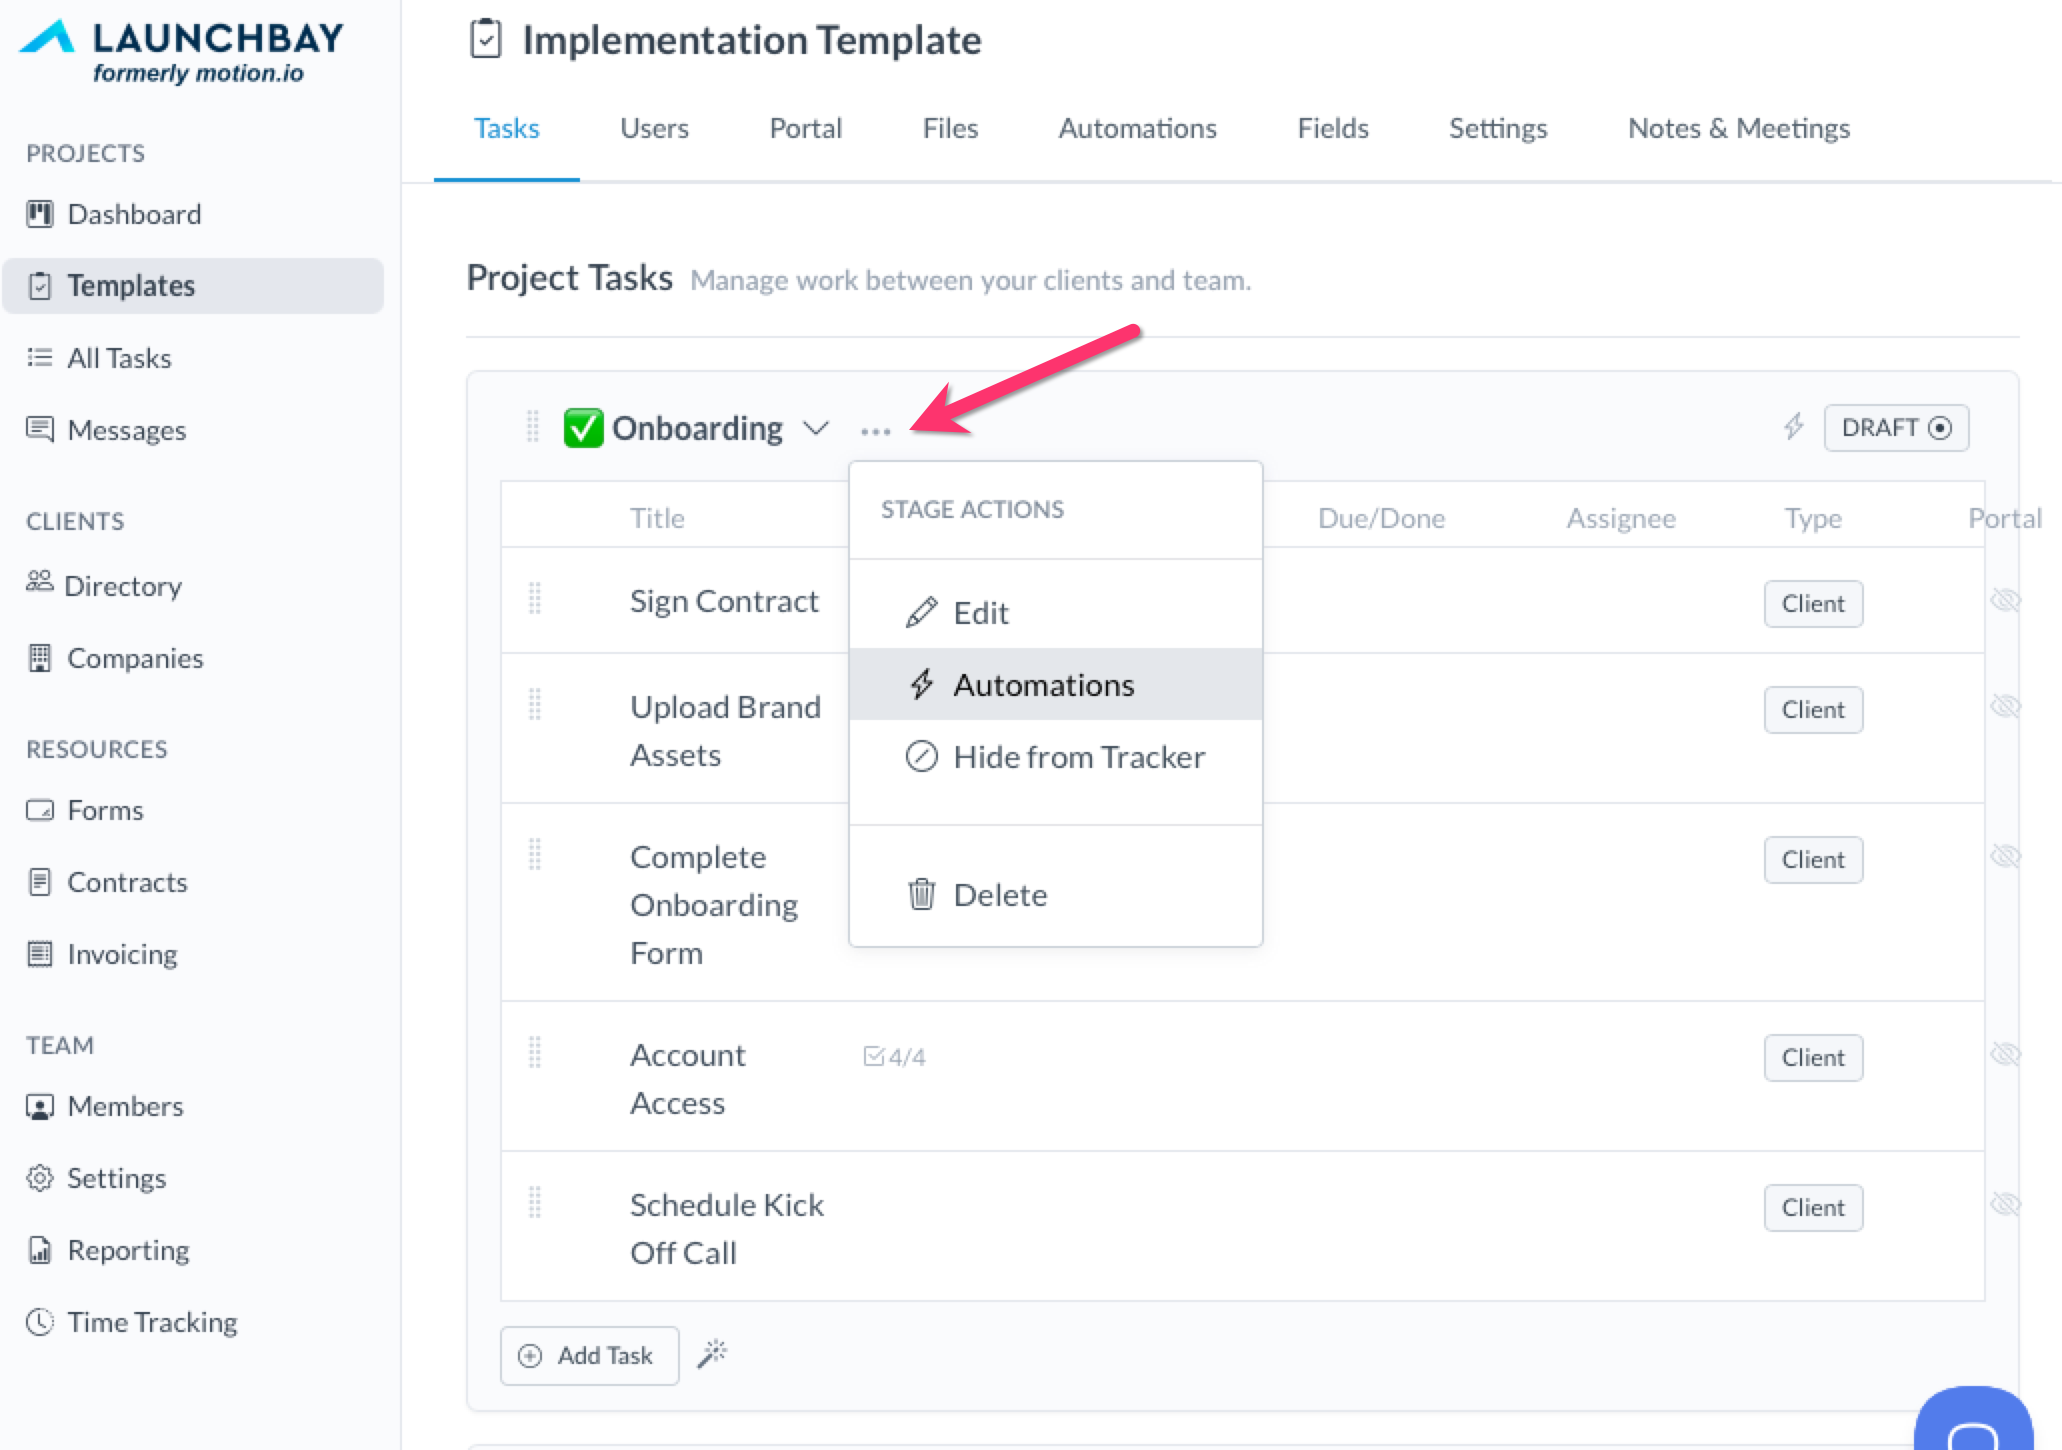Click the magic wand icon beside Add Task
This screenshot has height=1450, width=2062.
click(x=712, y=1354)
